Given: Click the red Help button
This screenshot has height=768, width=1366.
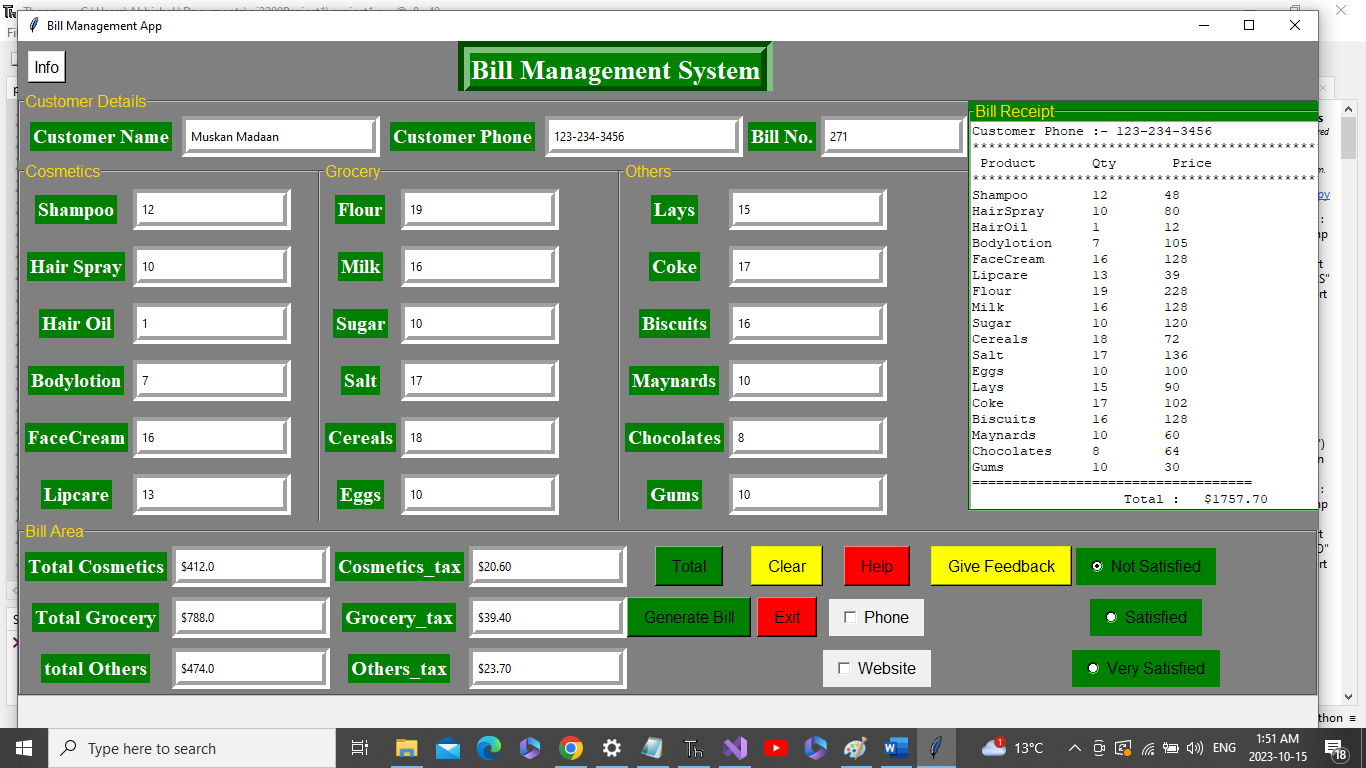Looking at the screenshot, I should 877,566.
